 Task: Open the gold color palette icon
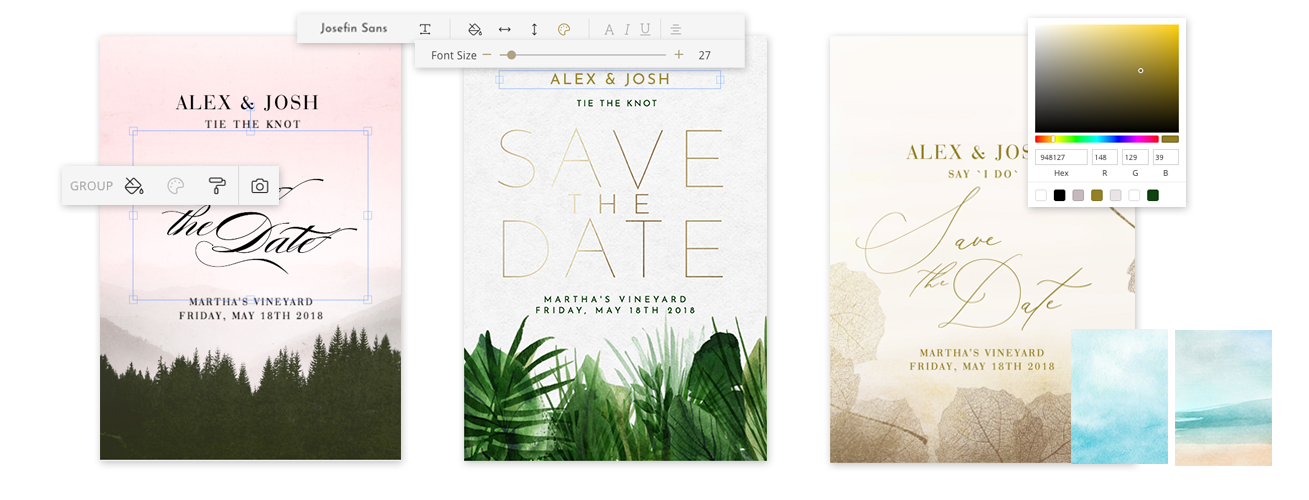[563, 29]
